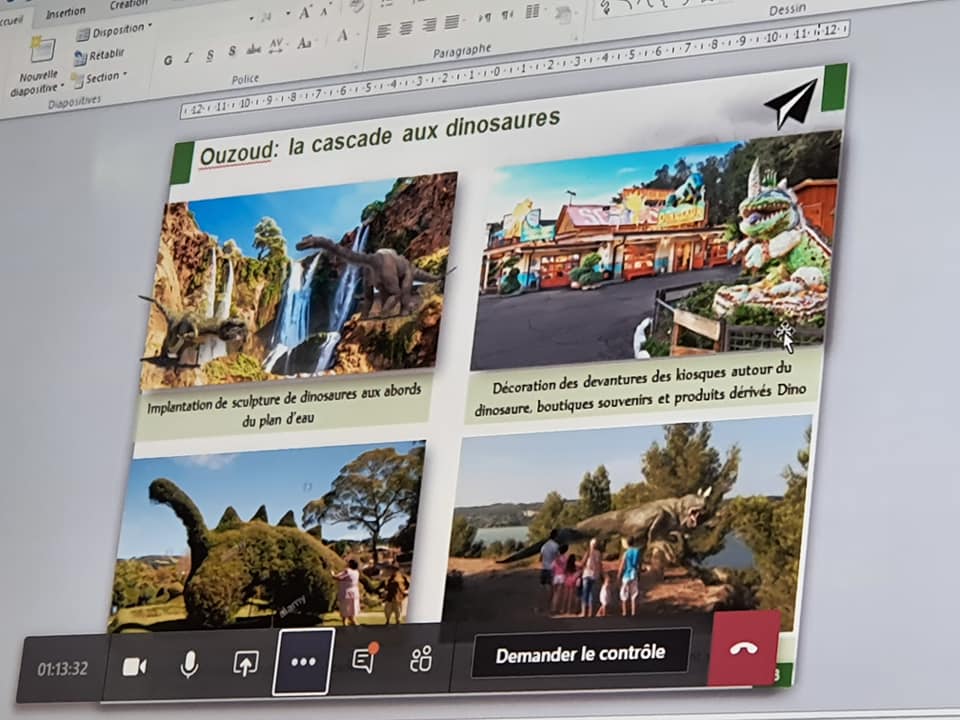Mute the microphone in the call
This screenshot has height=720, width=960.
189,664
